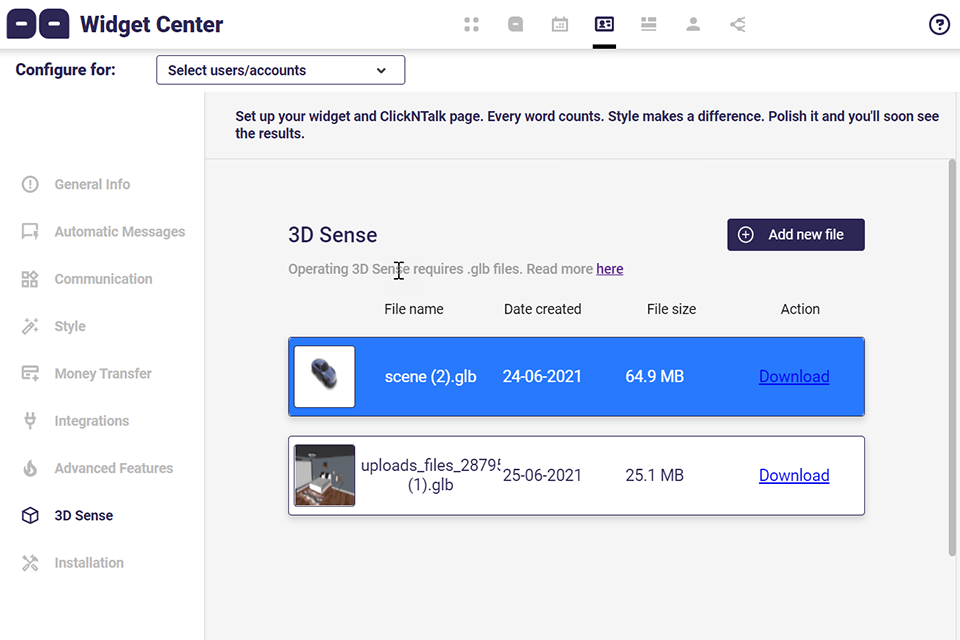Open the four-dot dashboard icon in top nav
Image resolution: width=960 pixels, height=640 pixels.
coord(471,24)
